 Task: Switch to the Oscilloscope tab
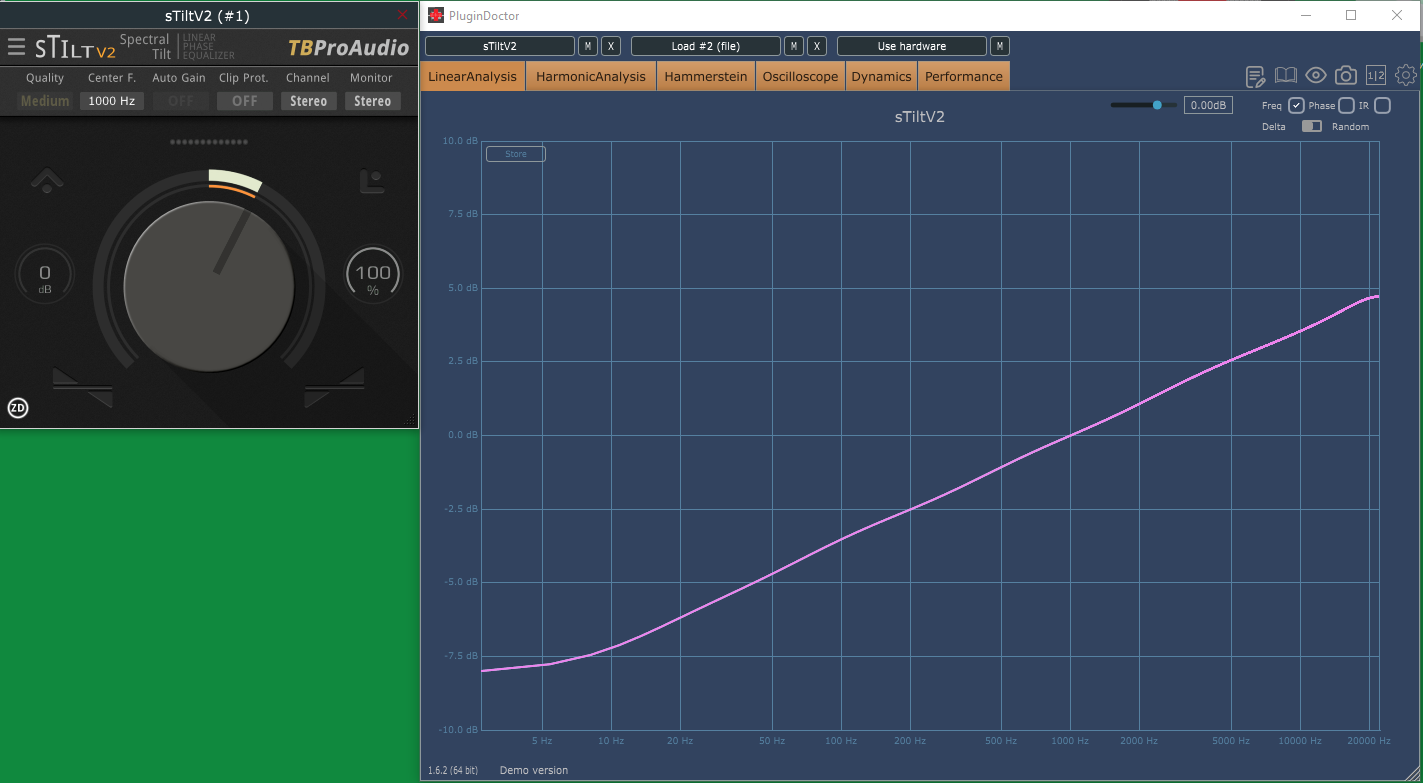point(800,76)
